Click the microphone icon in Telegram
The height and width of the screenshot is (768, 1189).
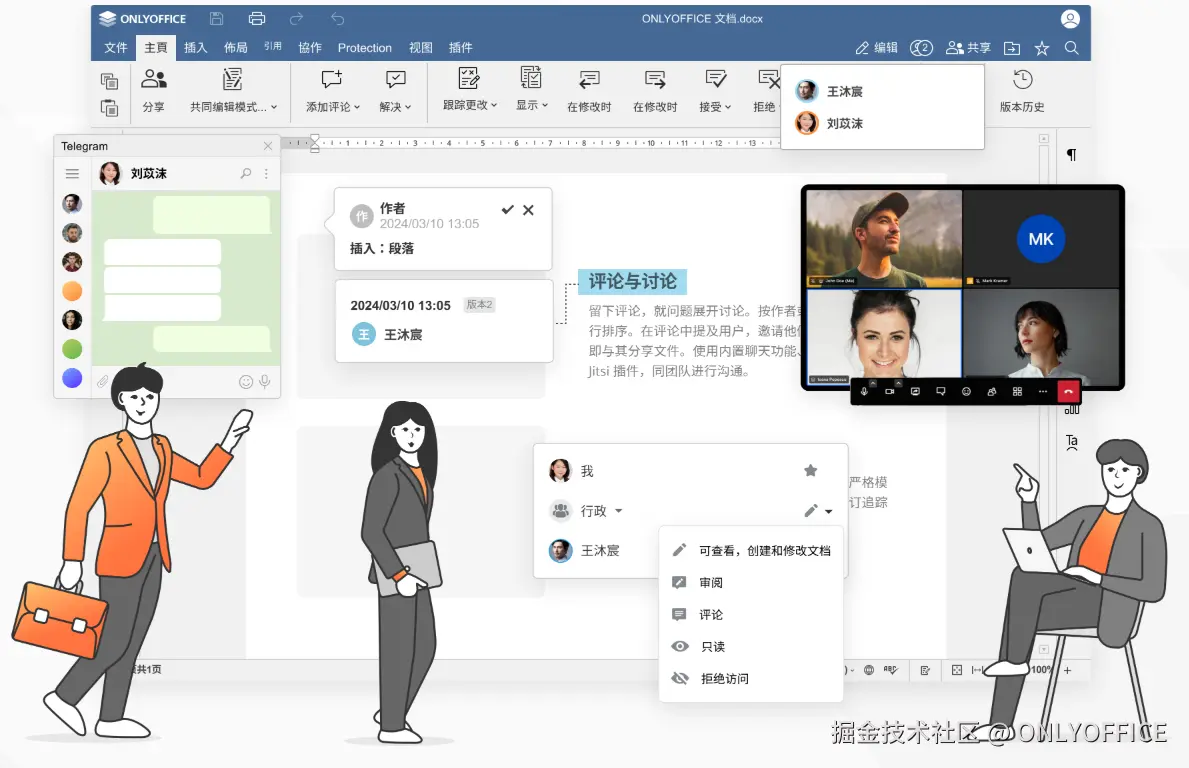click(x=265, y=381)
